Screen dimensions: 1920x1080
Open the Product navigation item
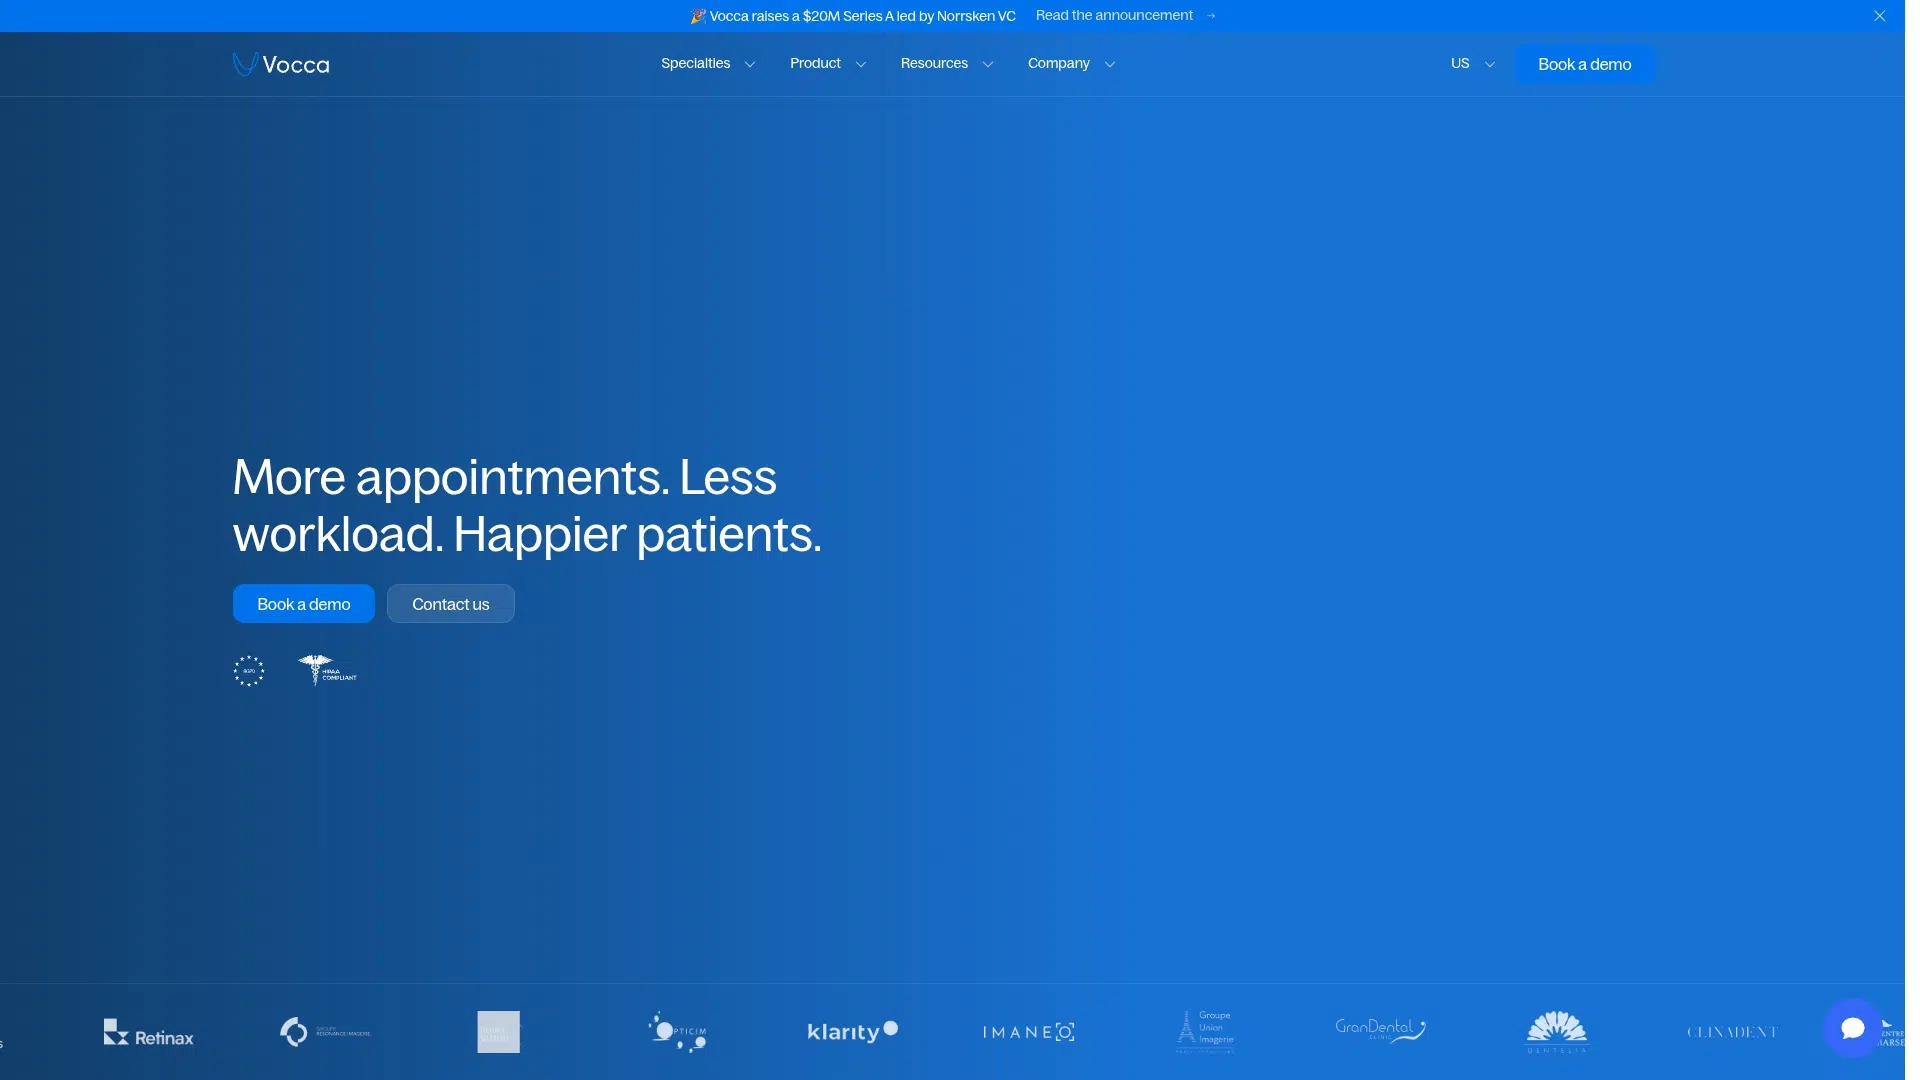click(815, 63)
